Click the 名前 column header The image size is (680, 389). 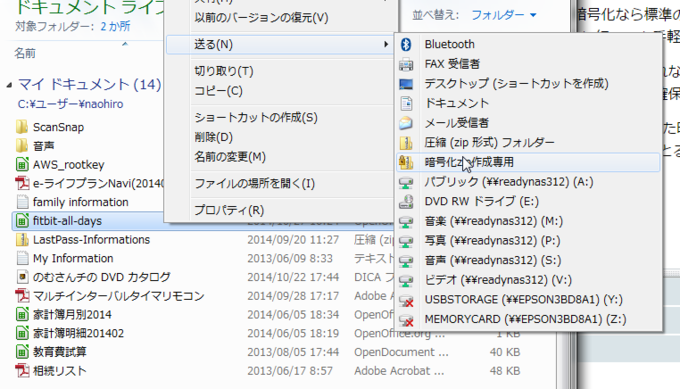[x=25, y=53]
